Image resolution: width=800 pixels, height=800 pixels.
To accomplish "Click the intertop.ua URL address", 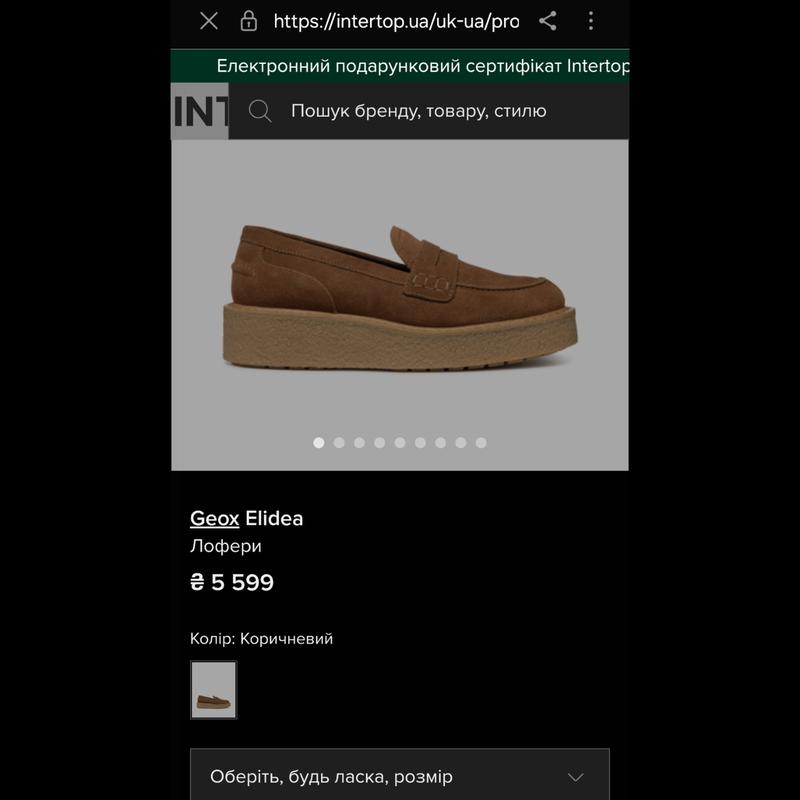I will click(395, 21).
